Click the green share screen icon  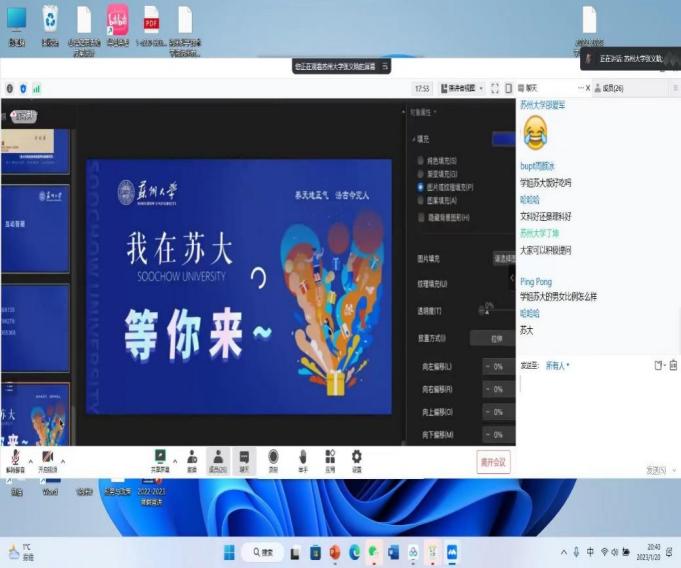coord(159,456)
